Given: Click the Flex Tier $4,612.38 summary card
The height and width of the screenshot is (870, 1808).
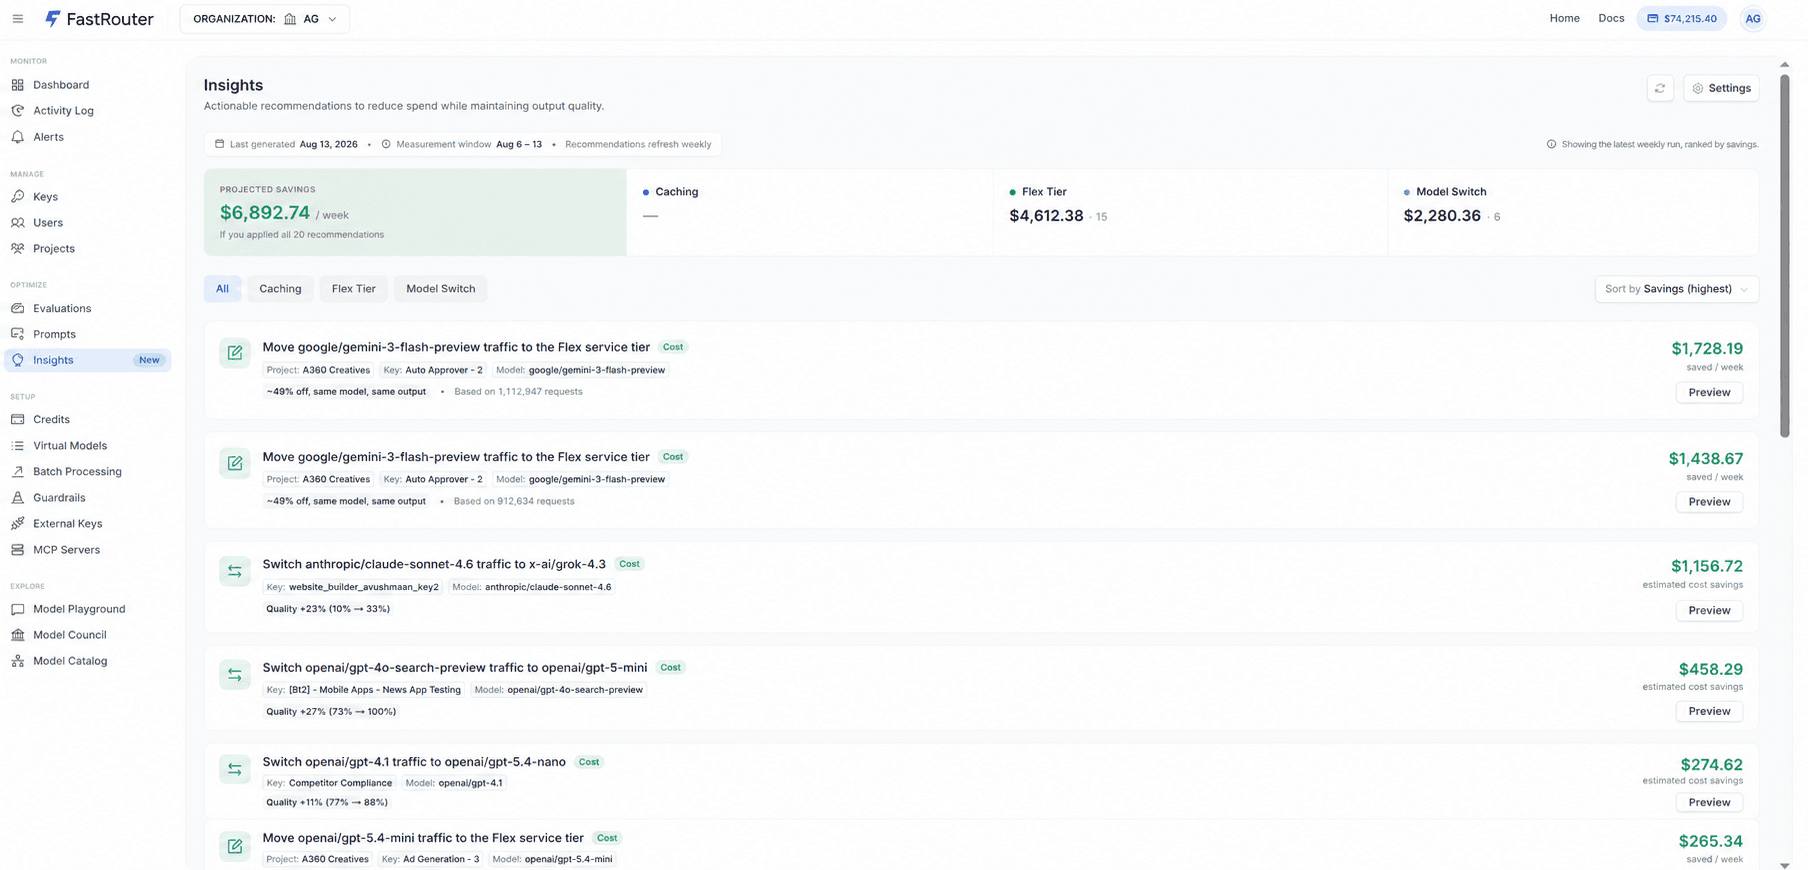Looking at the screenshot, I should [1190, 212].
